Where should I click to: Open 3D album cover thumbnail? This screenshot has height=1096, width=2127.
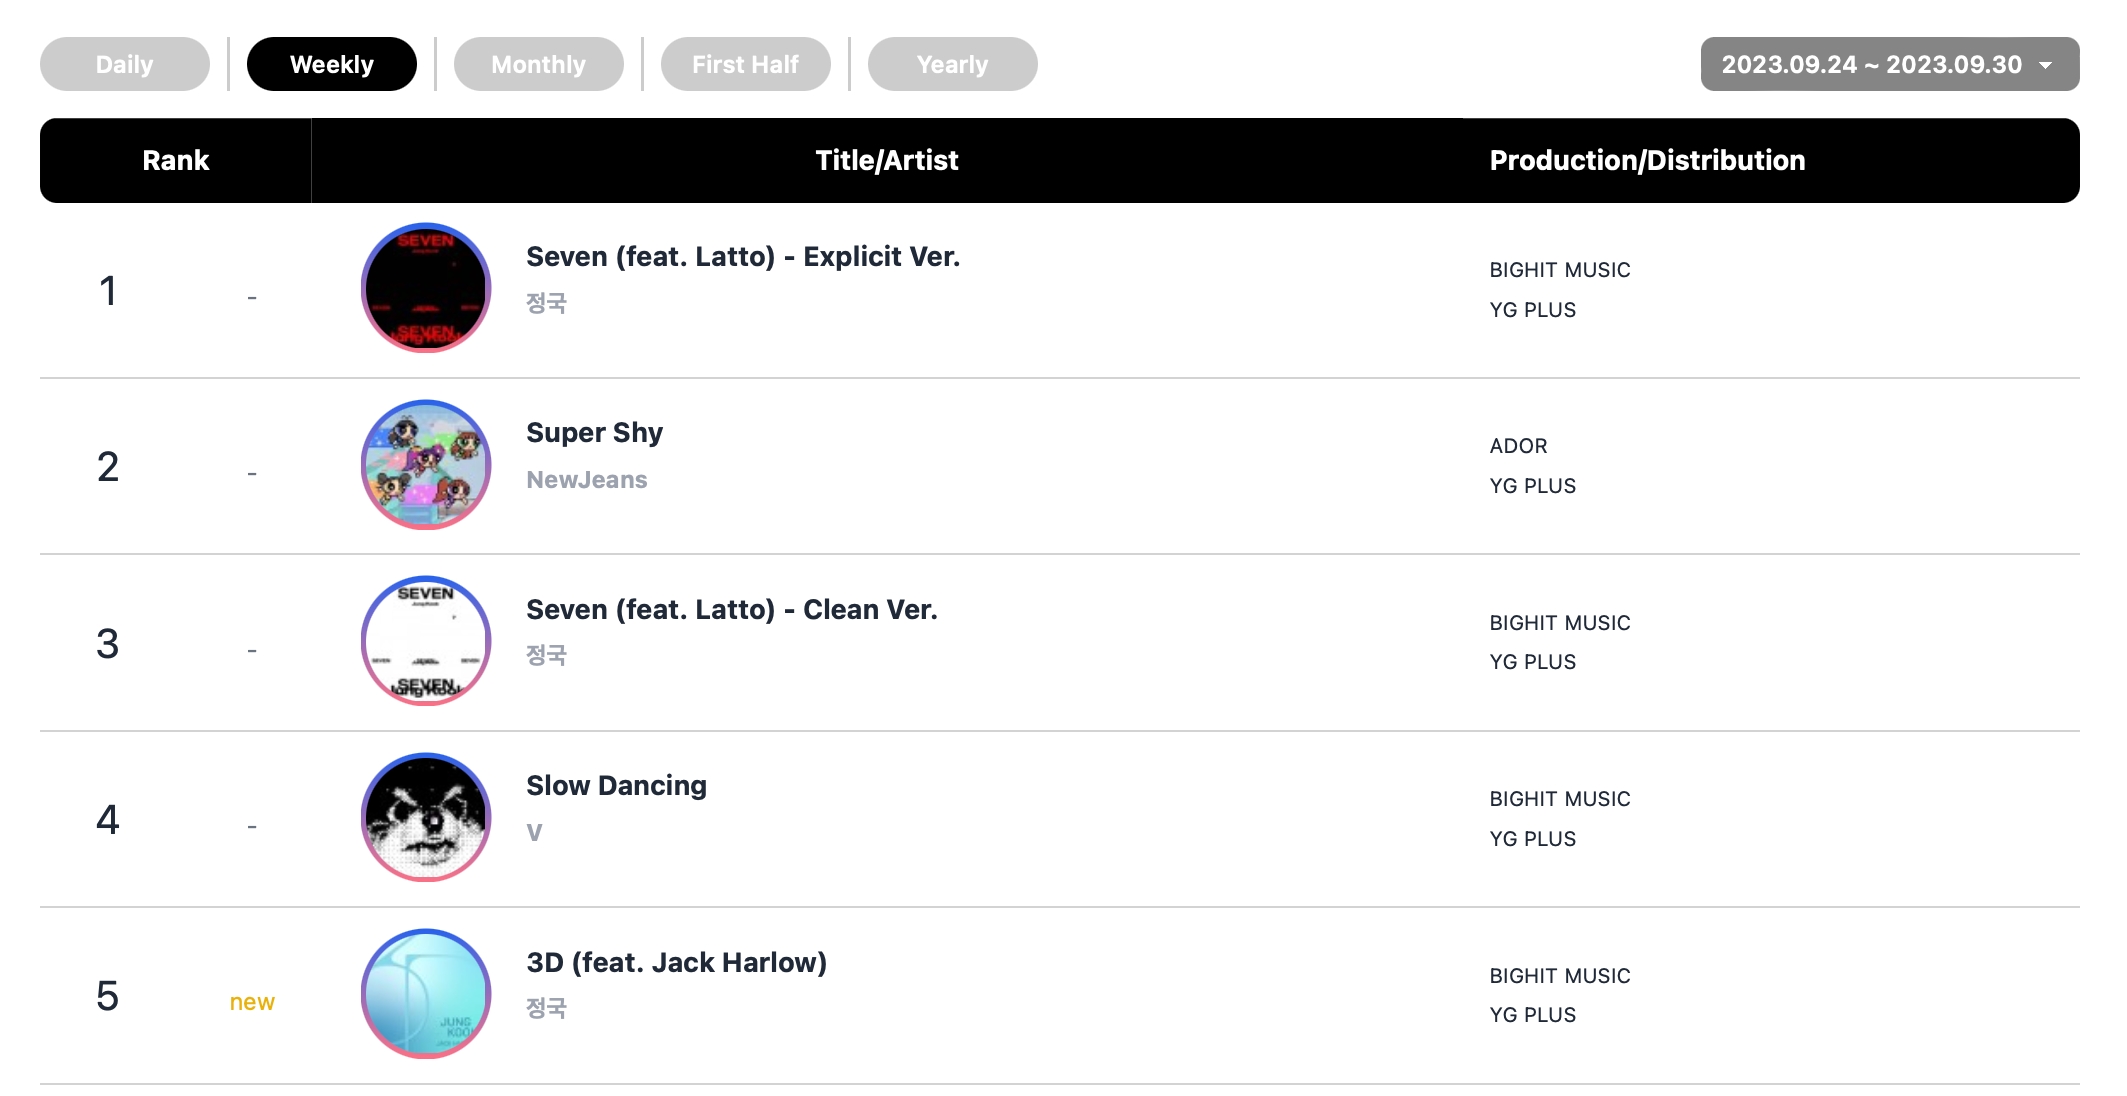(x=426, y=994)
